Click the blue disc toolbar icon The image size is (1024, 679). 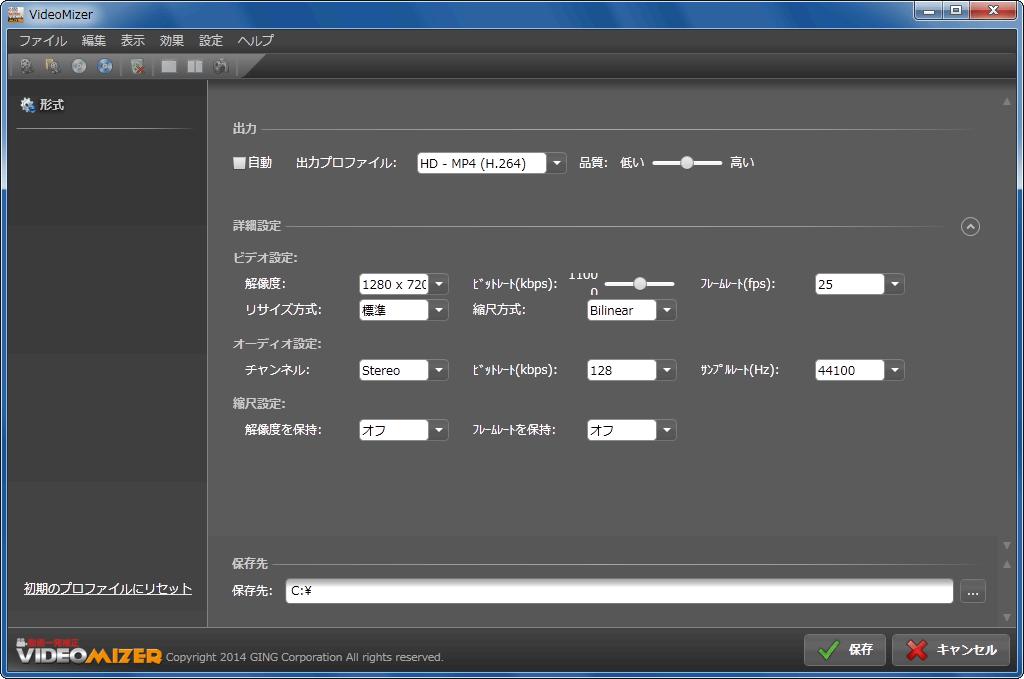[x=104, y=66]
